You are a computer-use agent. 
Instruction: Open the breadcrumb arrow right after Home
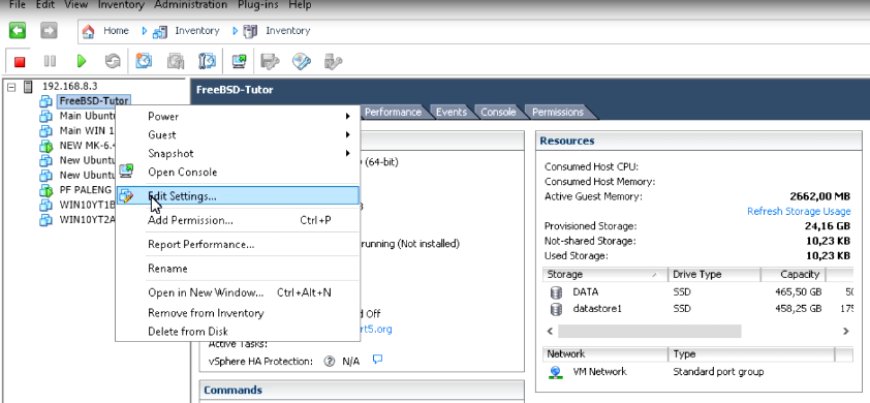pyautogui.click(x=144, y=31)
